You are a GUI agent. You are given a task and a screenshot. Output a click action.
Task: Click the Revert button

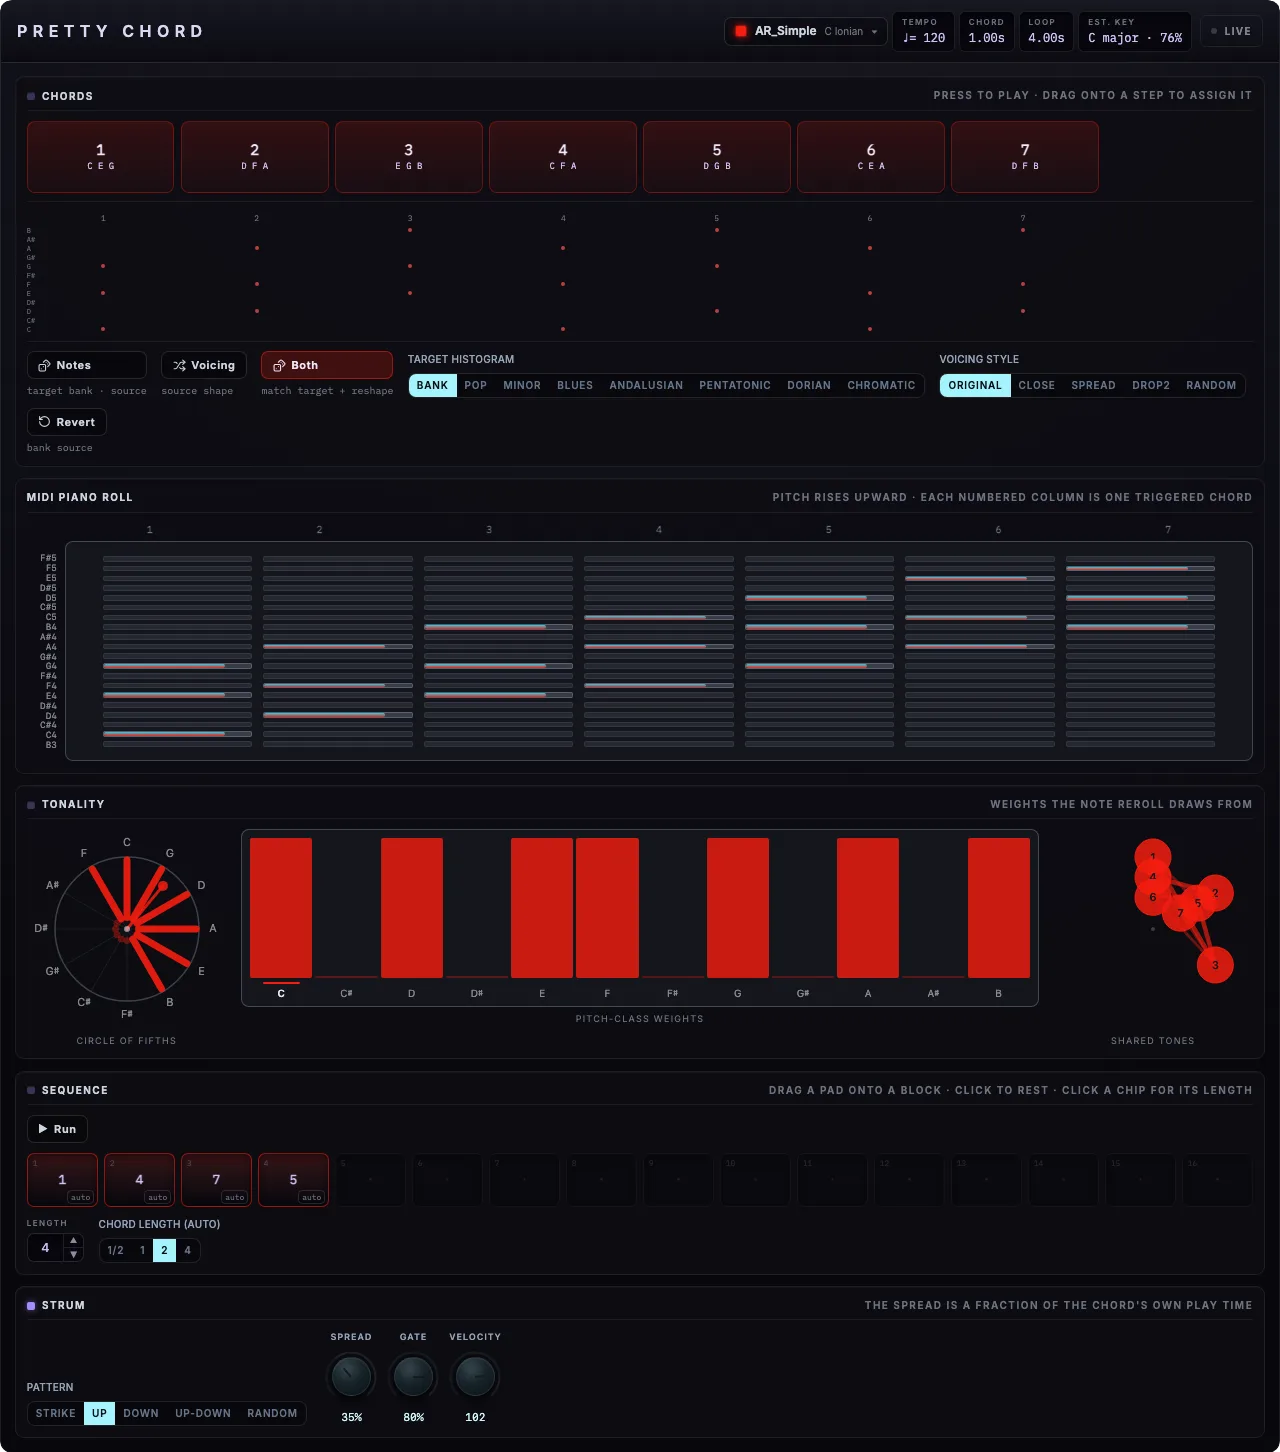coord(67,422)
